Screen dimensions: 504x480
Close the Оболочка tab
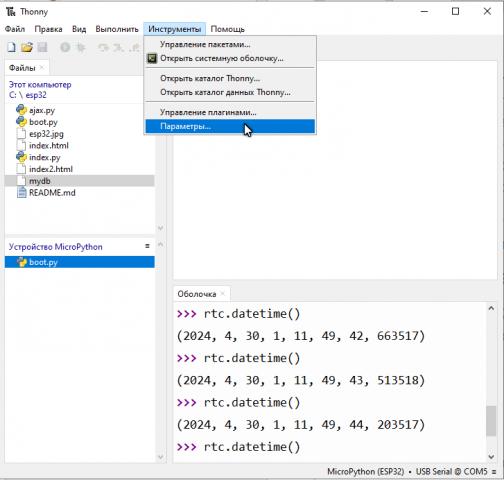point(223,293)
